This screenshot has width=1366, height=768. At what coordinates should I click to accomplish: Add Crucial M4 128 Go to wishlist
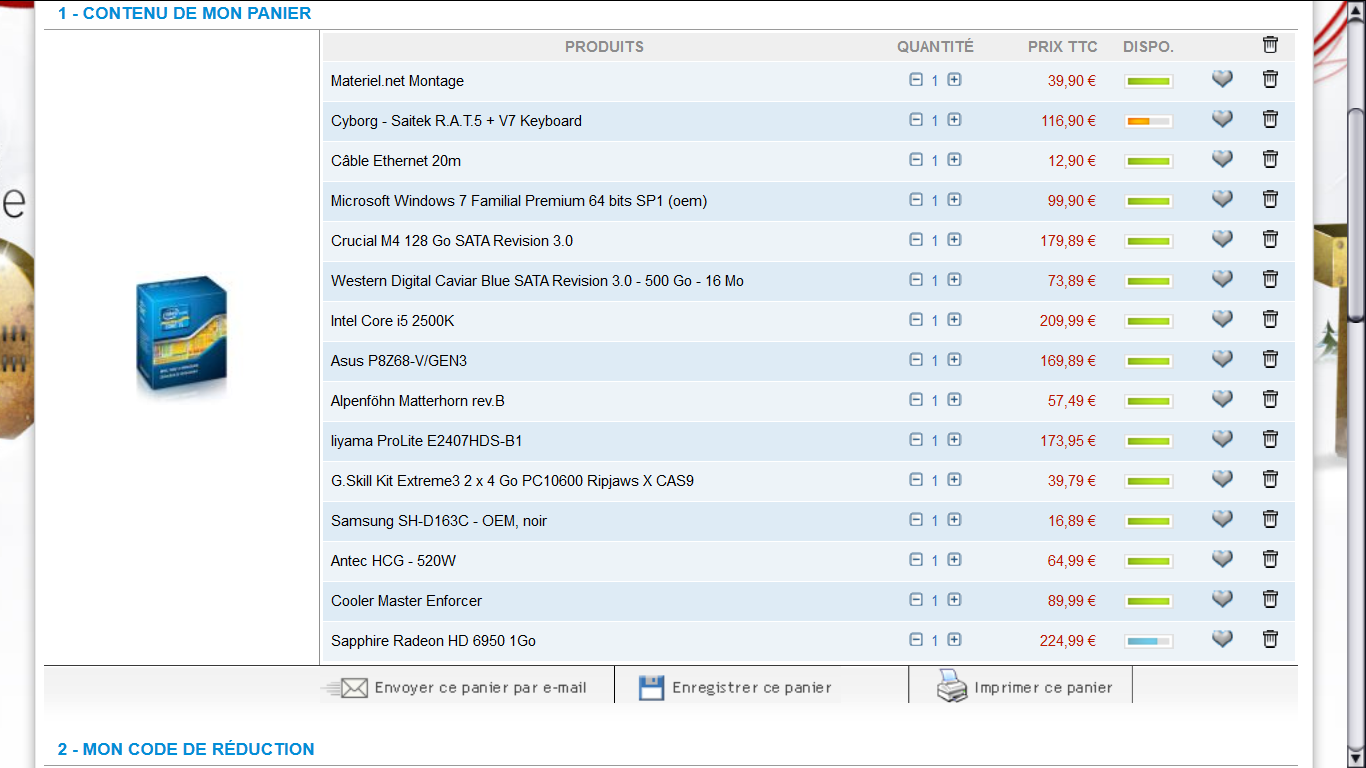point(1222,239)
